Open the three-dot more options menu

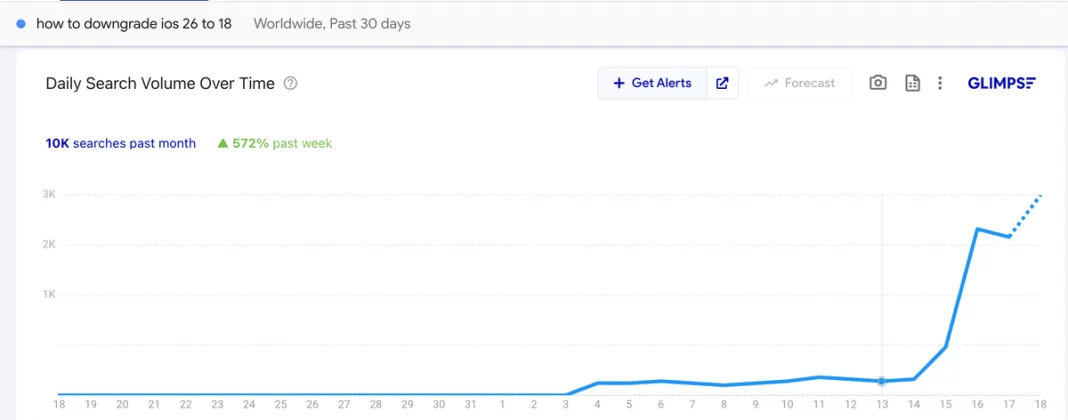click(x=940, y=83)
